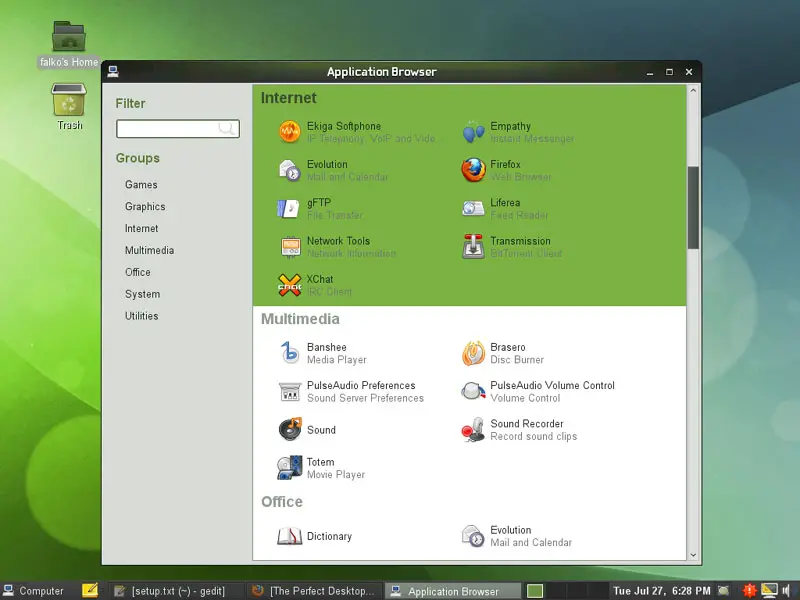Click the scrollbar down arrow

click(x=693, y=555)
